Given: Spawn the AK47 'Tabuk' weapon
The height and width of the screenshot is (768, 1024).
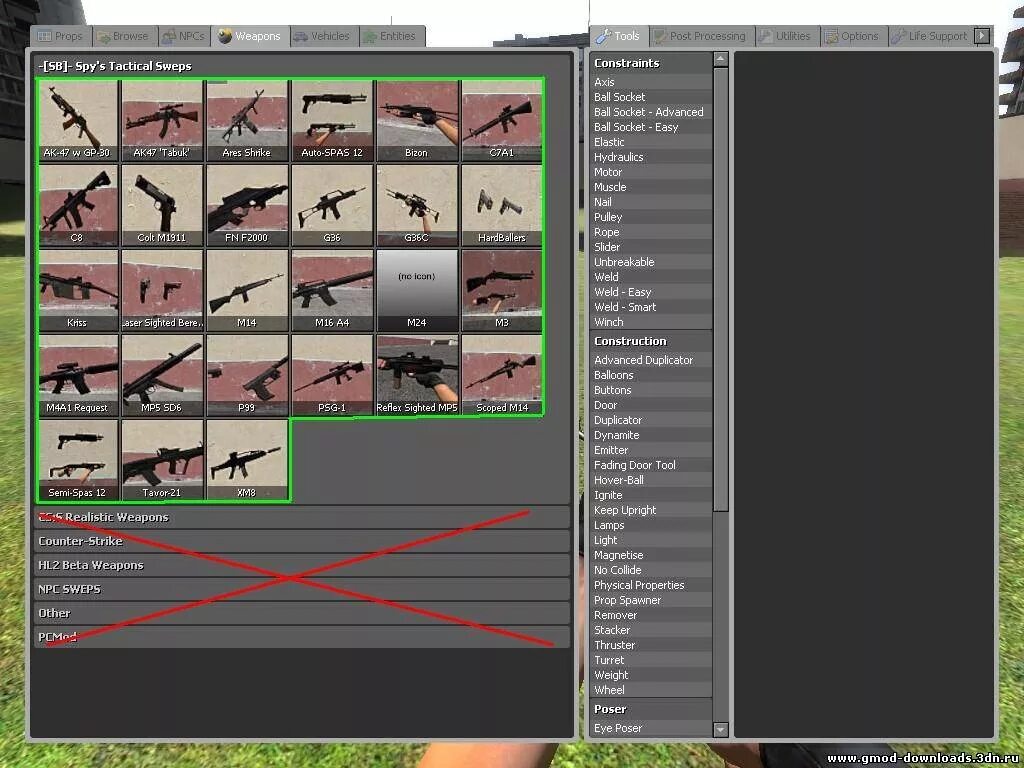Looking at the screenshot, I should 162,121.
